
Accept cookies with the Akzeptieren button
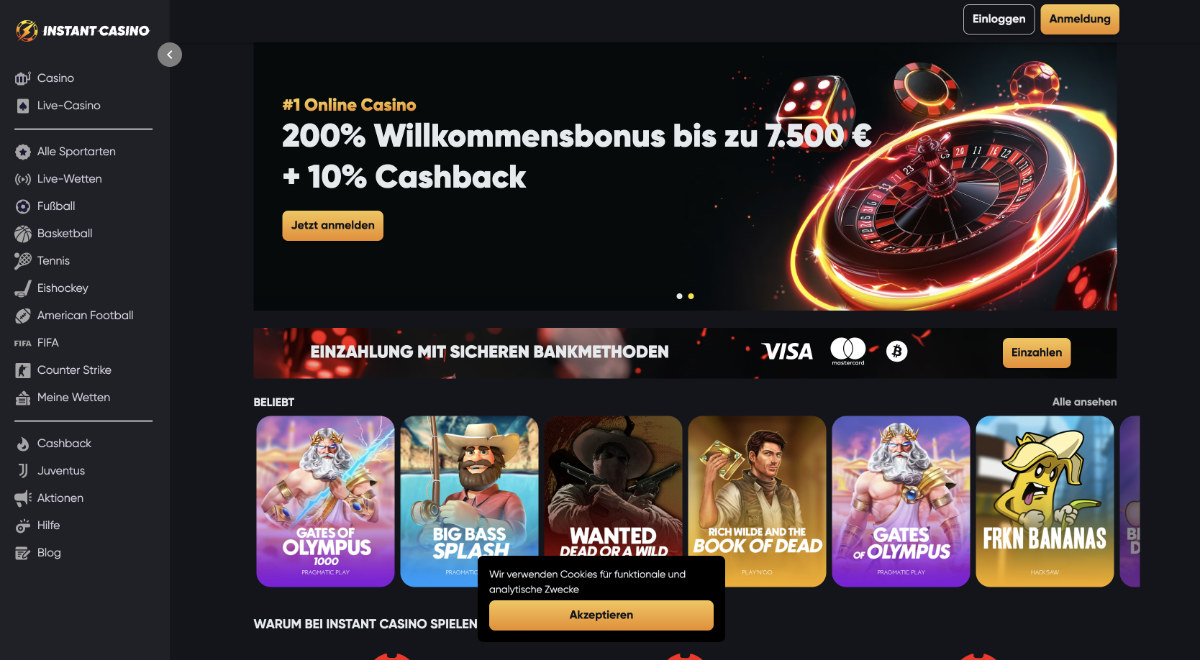[x=601, y=615]
